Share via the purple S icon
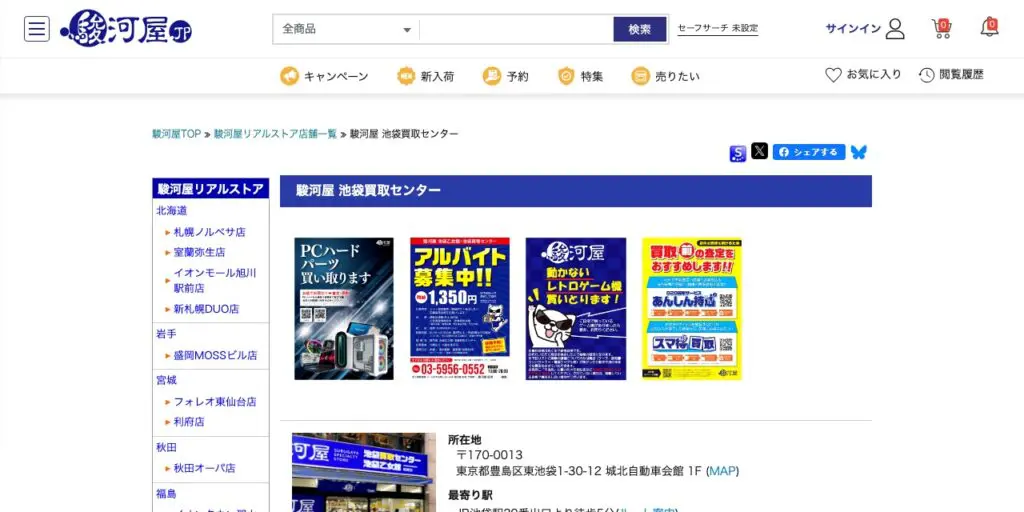 pyautogui.click(x=738, y=153)
